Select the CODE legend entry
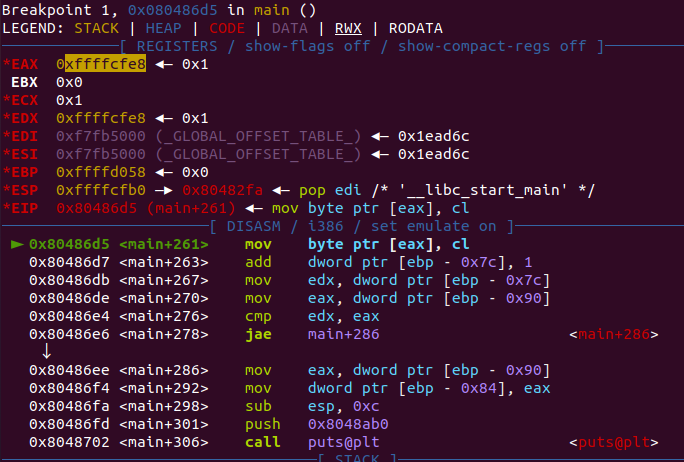 pyautogui.click(x=228, y=28)
